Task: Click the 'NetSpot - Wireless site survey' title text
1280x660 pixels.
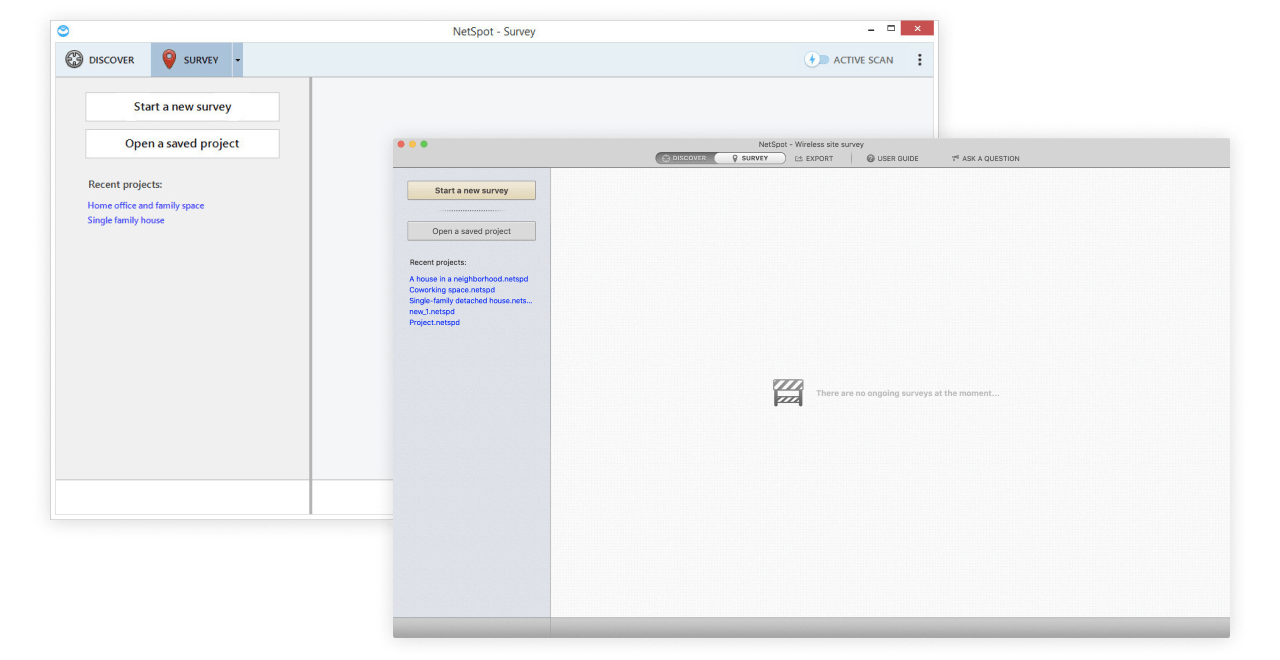Action: pyautogui.click(x=811, y=144)
